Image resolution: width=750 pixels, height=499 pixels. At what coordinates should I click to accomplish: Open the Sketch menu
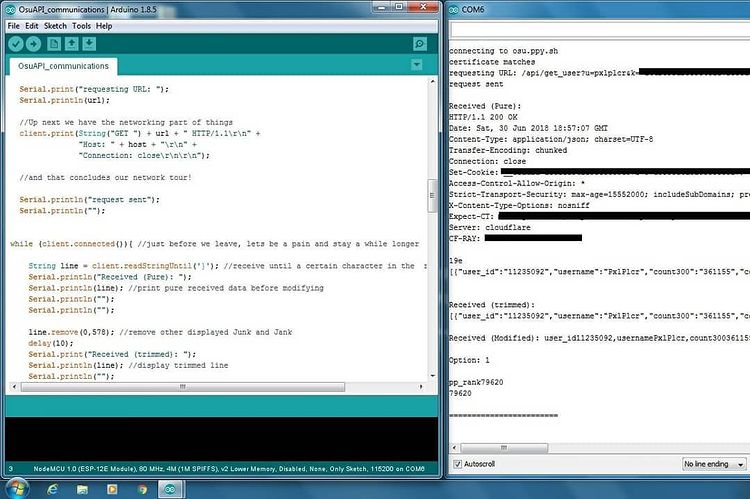pyautogui.click(x=55, y=26)
